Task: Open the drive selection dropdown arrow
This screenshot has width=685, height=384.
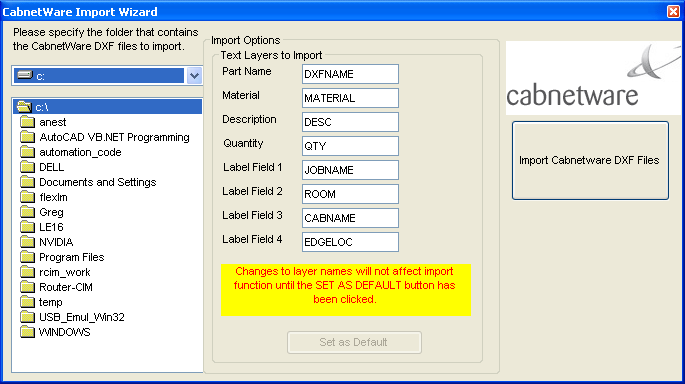Action: [x=194, y=76]
